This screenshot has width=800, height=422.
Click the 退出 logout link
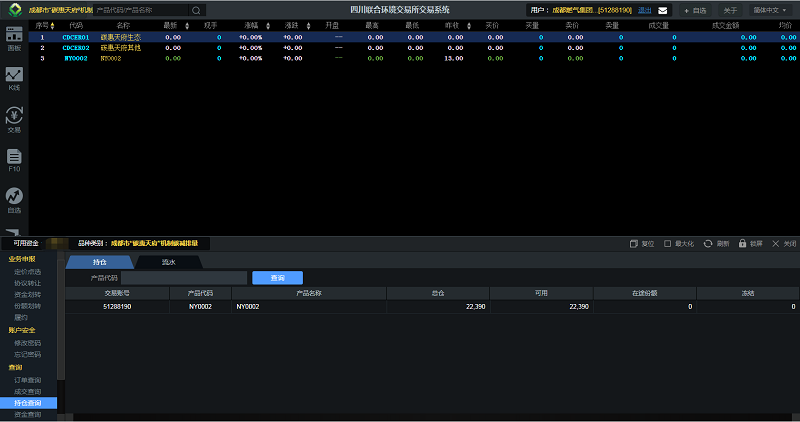(644, 10)
